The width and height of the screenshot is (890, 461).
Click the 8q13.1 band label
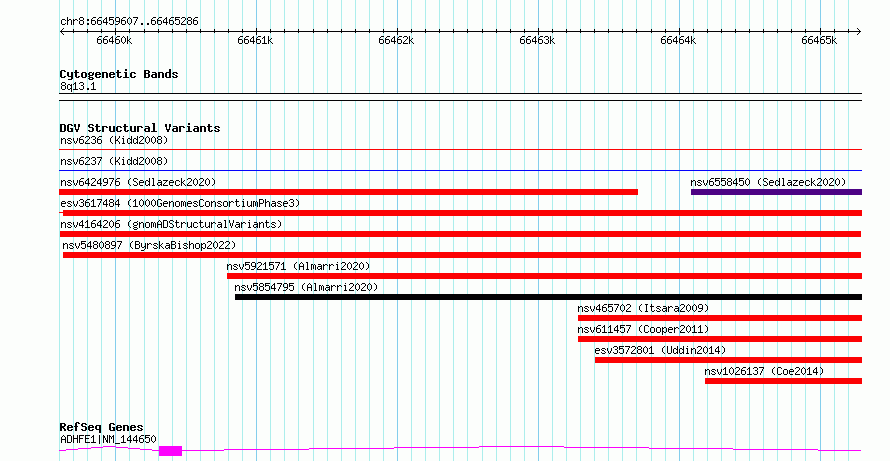[x=78, y=87]
